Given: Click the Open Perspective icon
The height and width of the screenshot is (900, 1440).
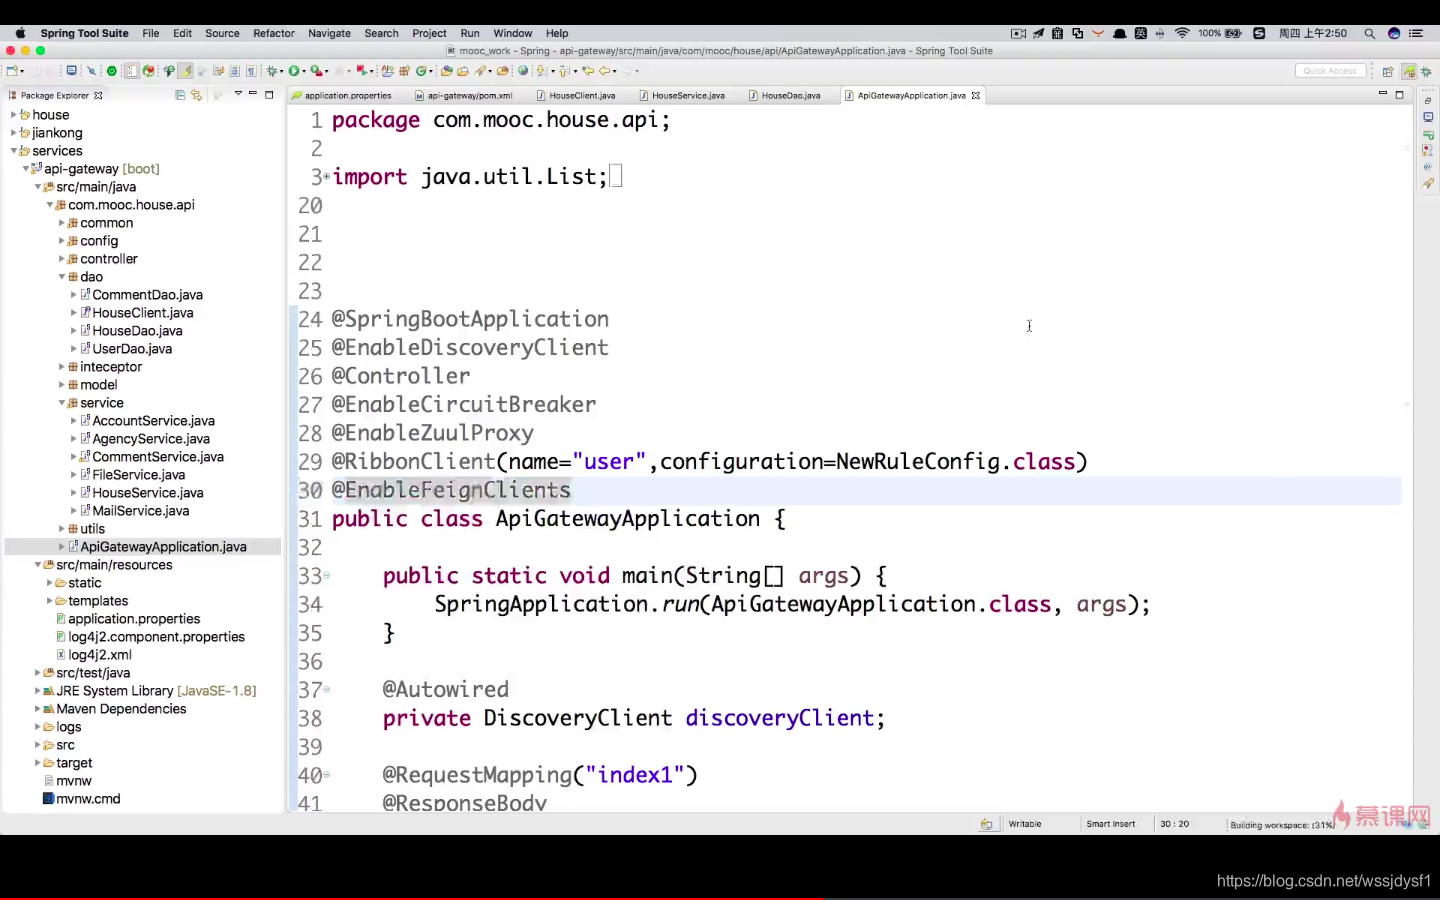Looking at the screenshot, I should (1388, 71).
